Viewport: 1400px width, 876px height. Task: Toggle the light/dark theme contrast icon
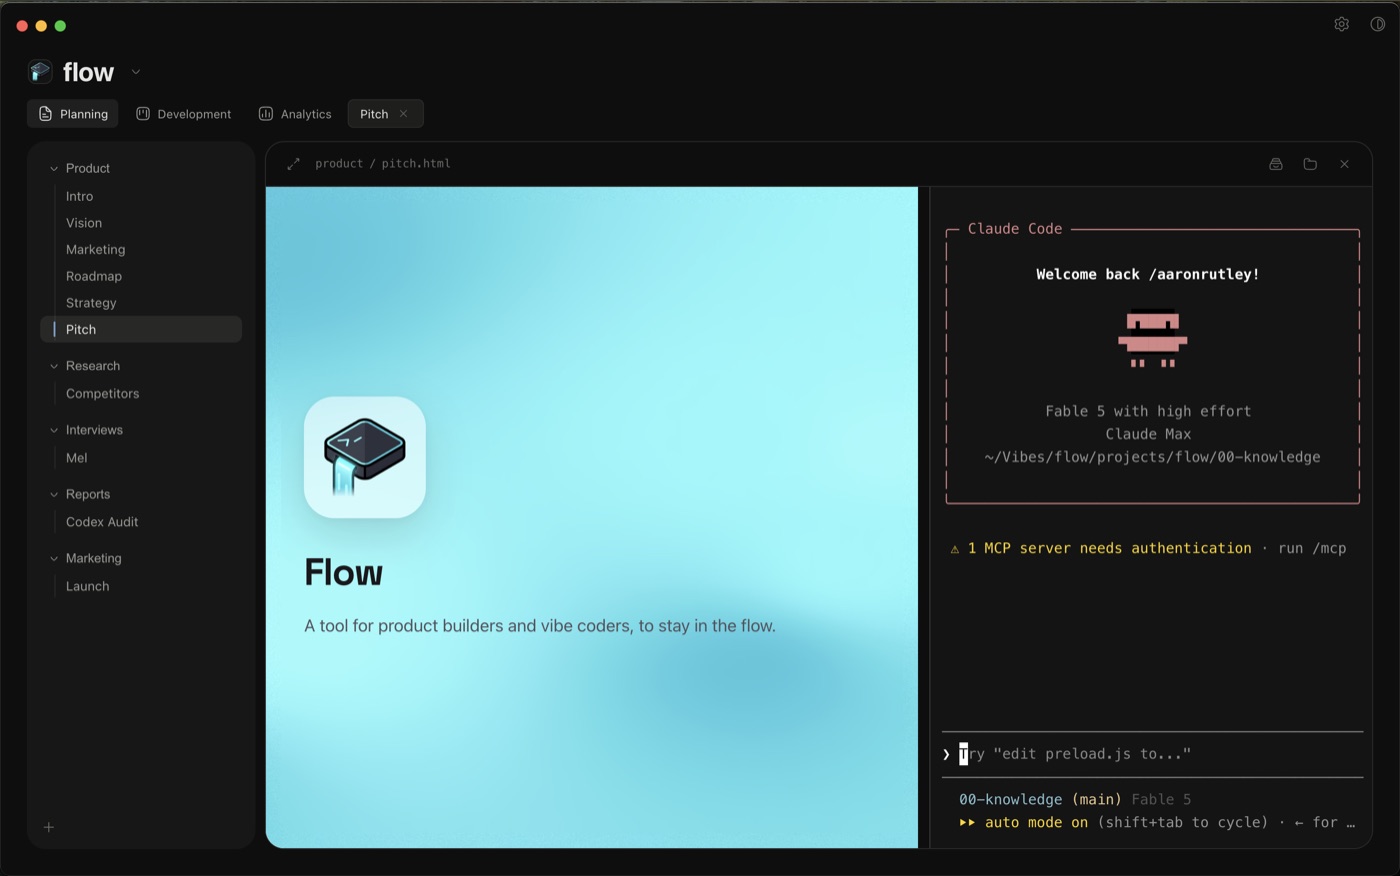point(1378,24)
